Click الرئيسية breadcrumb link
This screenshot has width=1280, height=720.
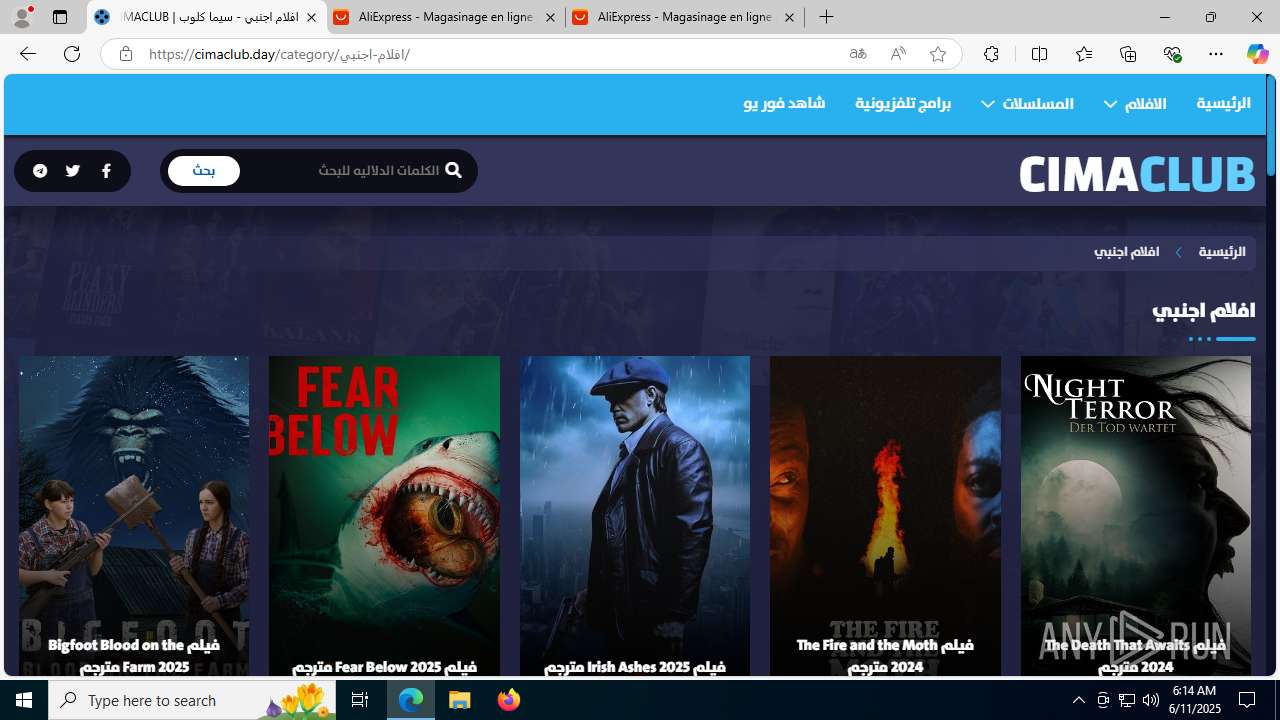[1222, 252]
